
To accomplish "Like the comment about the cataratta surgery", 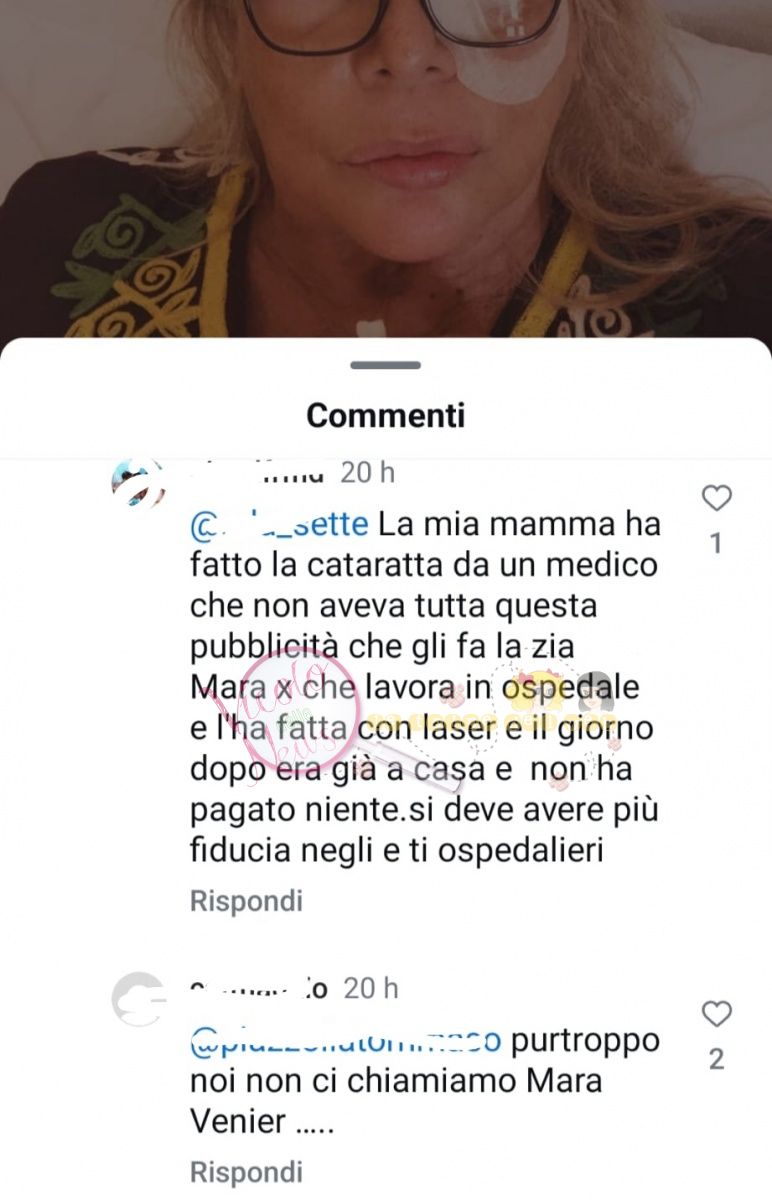I will coord(716,498).
